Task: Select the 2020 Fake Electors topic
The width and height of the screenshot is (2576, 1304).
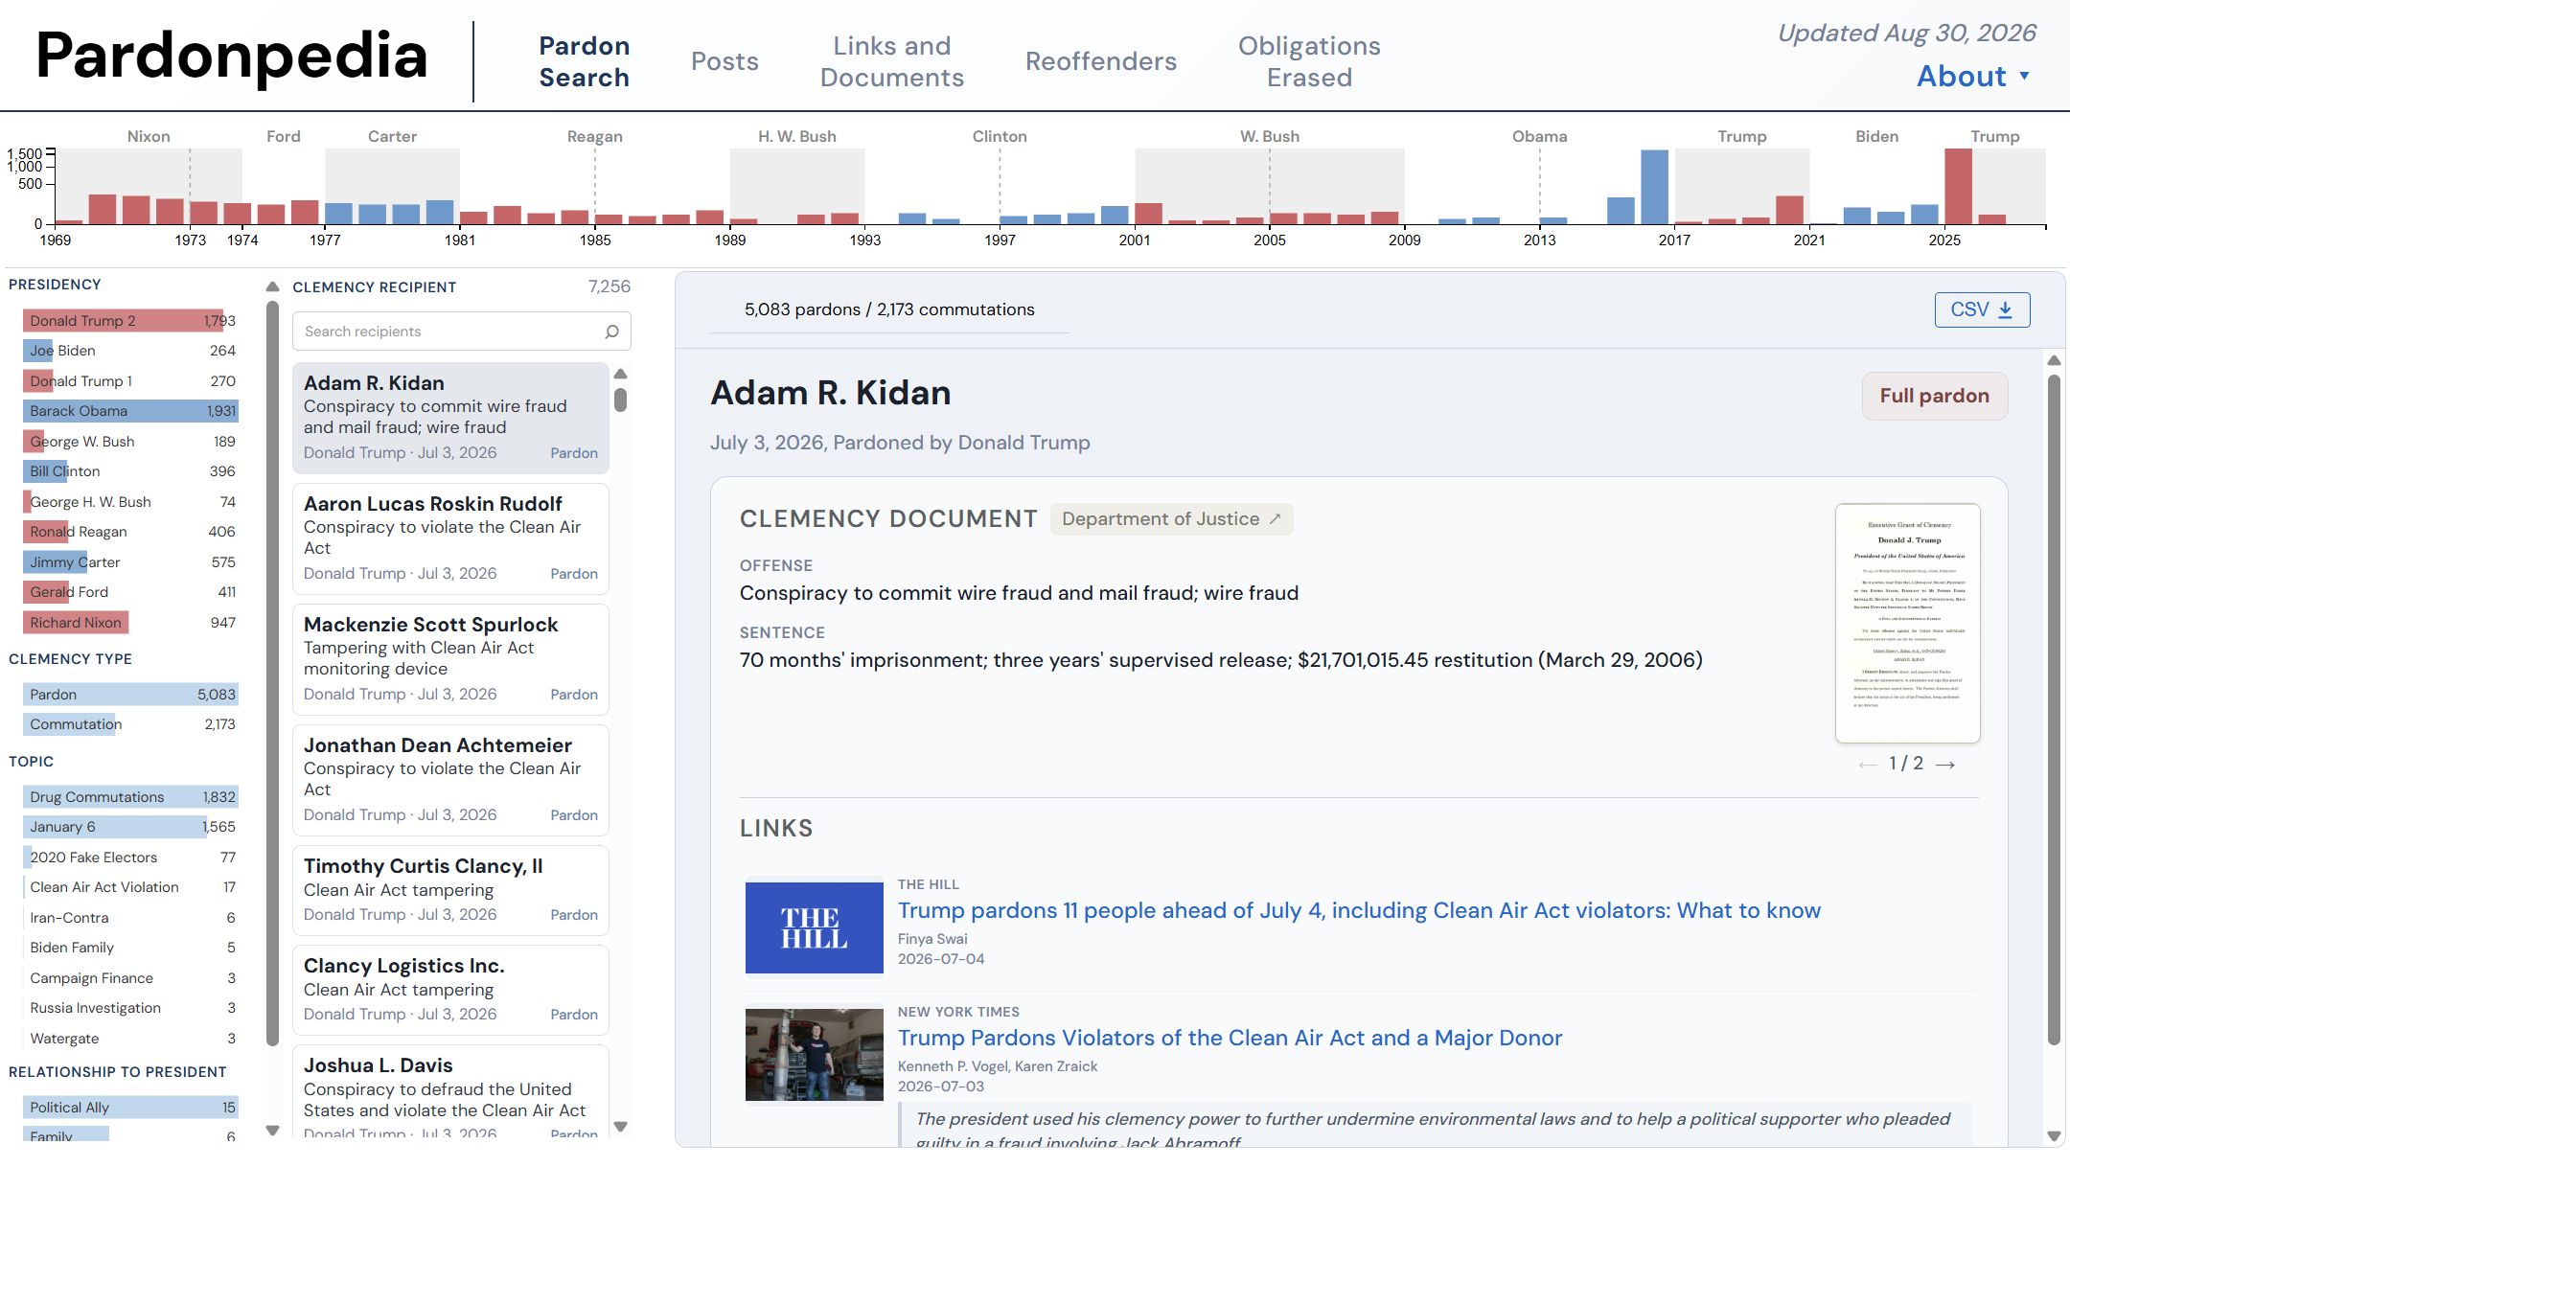Action: [130, 858]
